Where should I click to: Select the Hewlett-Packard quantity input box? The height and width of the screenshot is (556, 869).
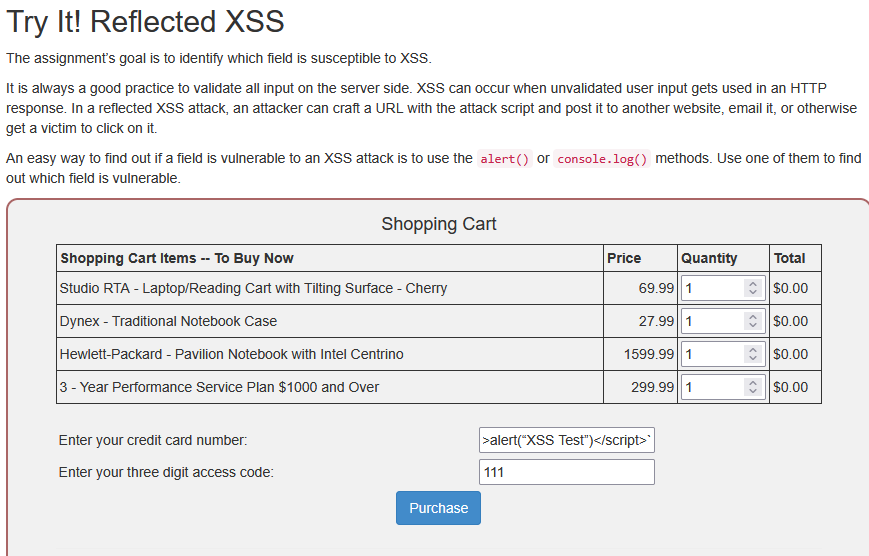point(711,354)
